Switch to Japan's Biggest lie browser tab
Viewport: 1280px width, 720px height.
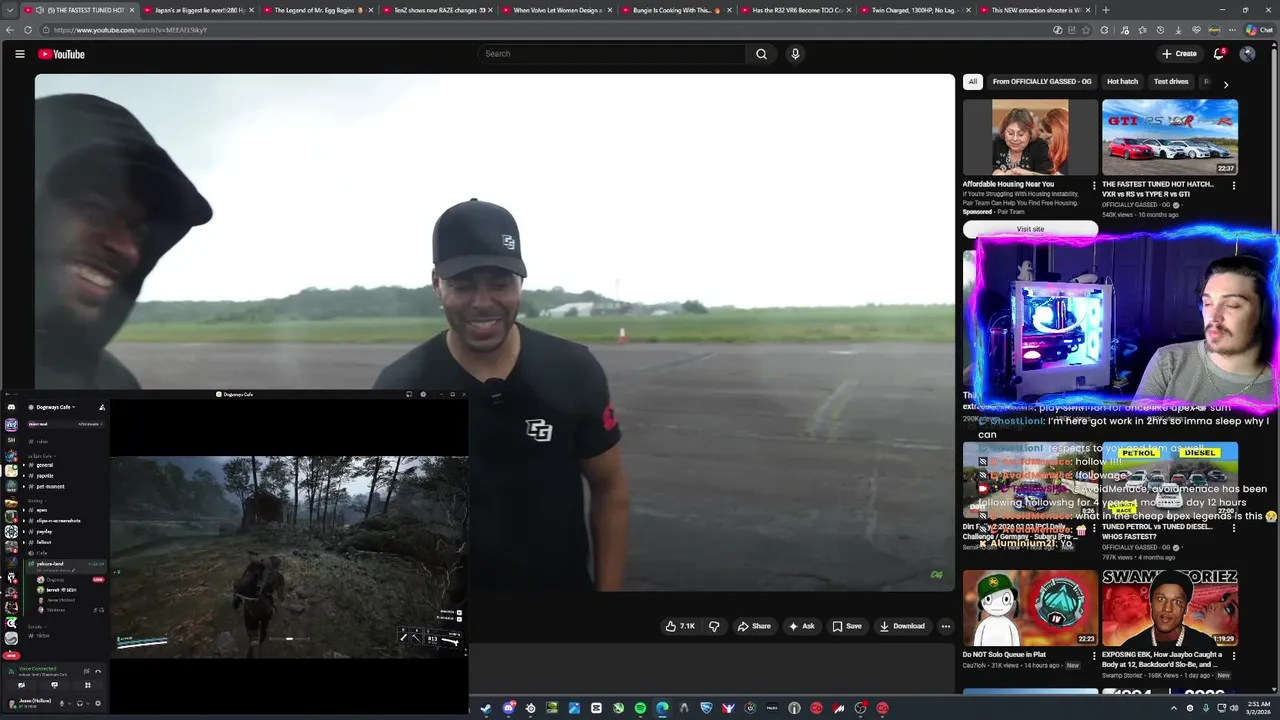tap(199, 10)
